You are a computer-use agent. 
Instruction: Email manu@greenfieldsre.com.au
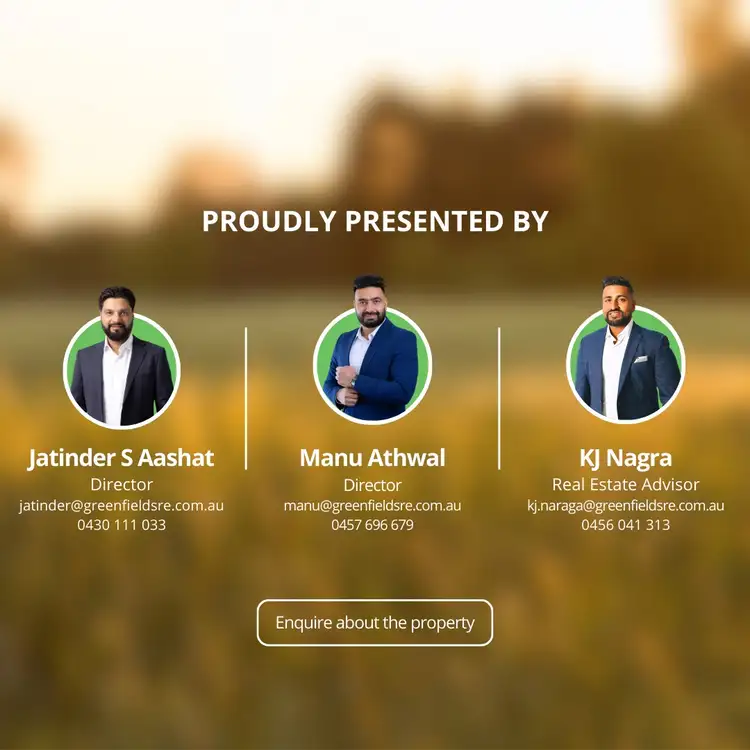[372, 506]
